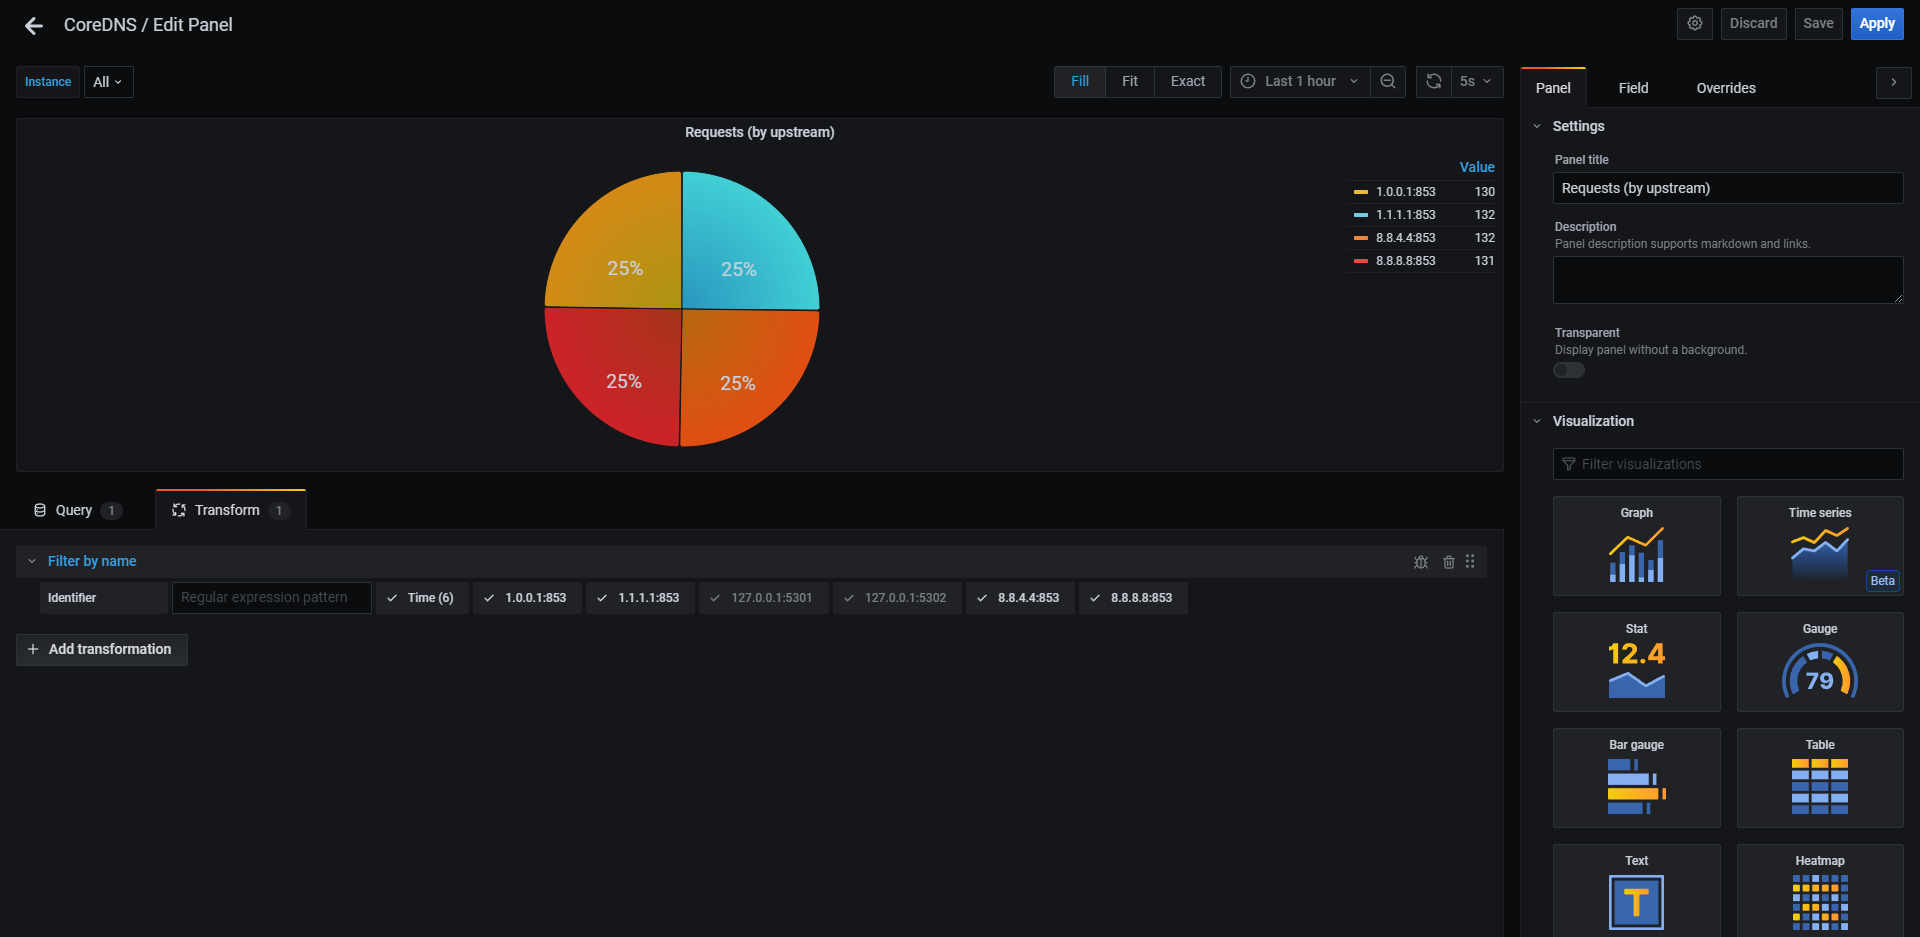Collapse the options pane with the chevron arrow
The width and height of the screenshot is (1920, 937).
click(x=1894, y=83)
